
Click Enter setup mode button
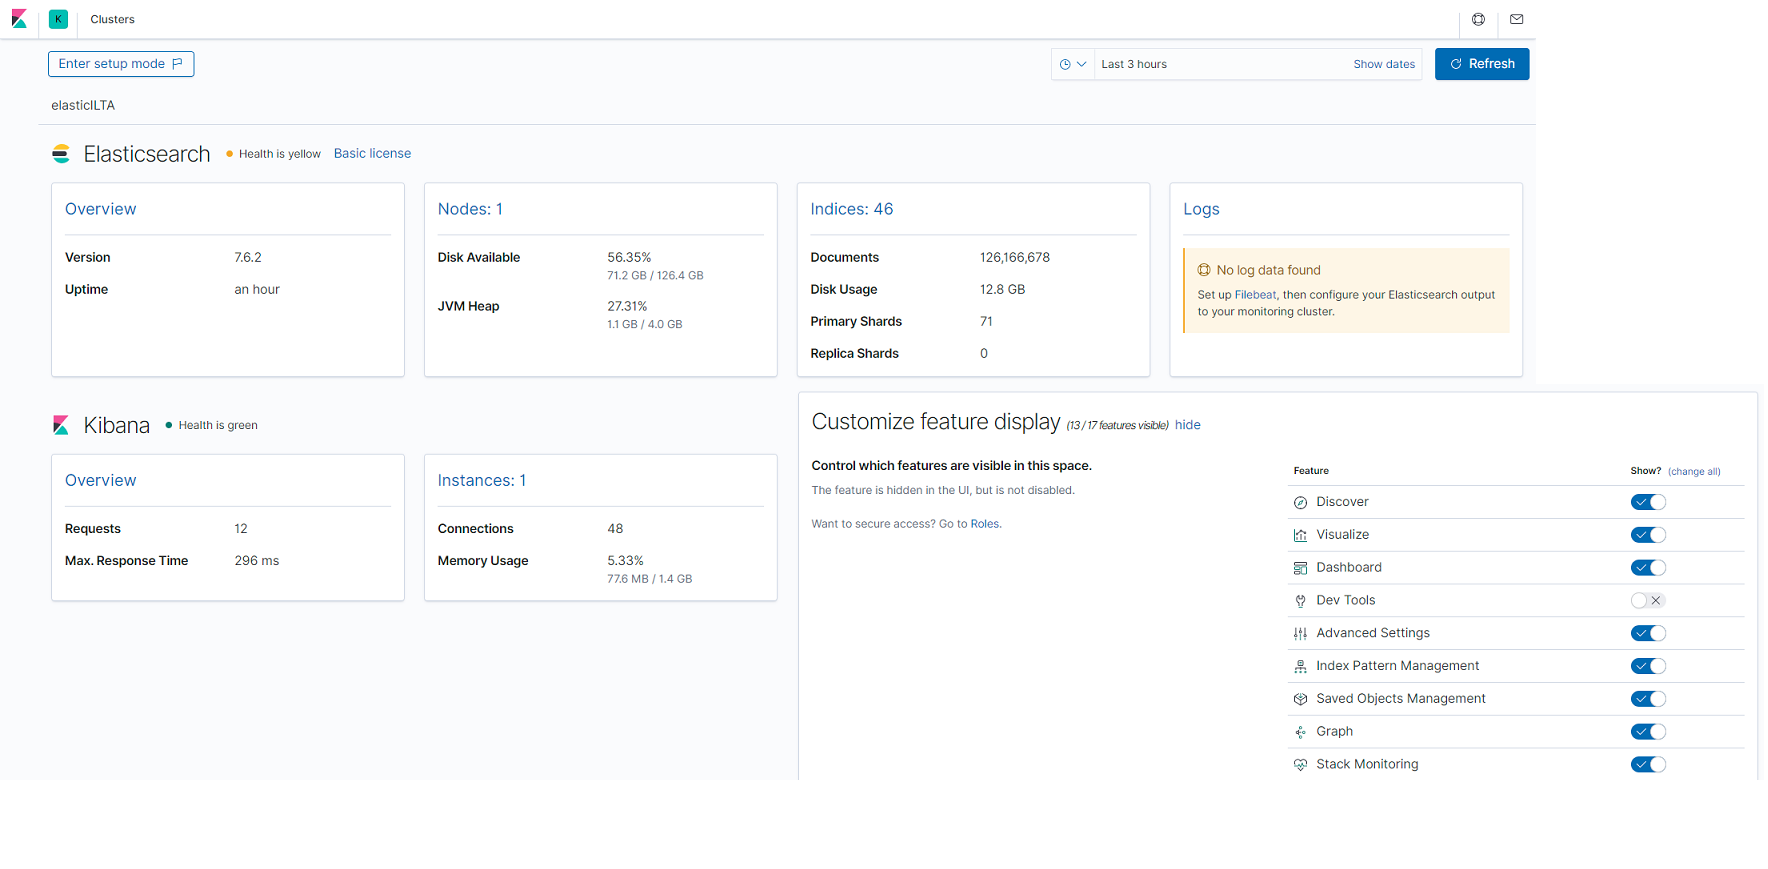point(121,64)
